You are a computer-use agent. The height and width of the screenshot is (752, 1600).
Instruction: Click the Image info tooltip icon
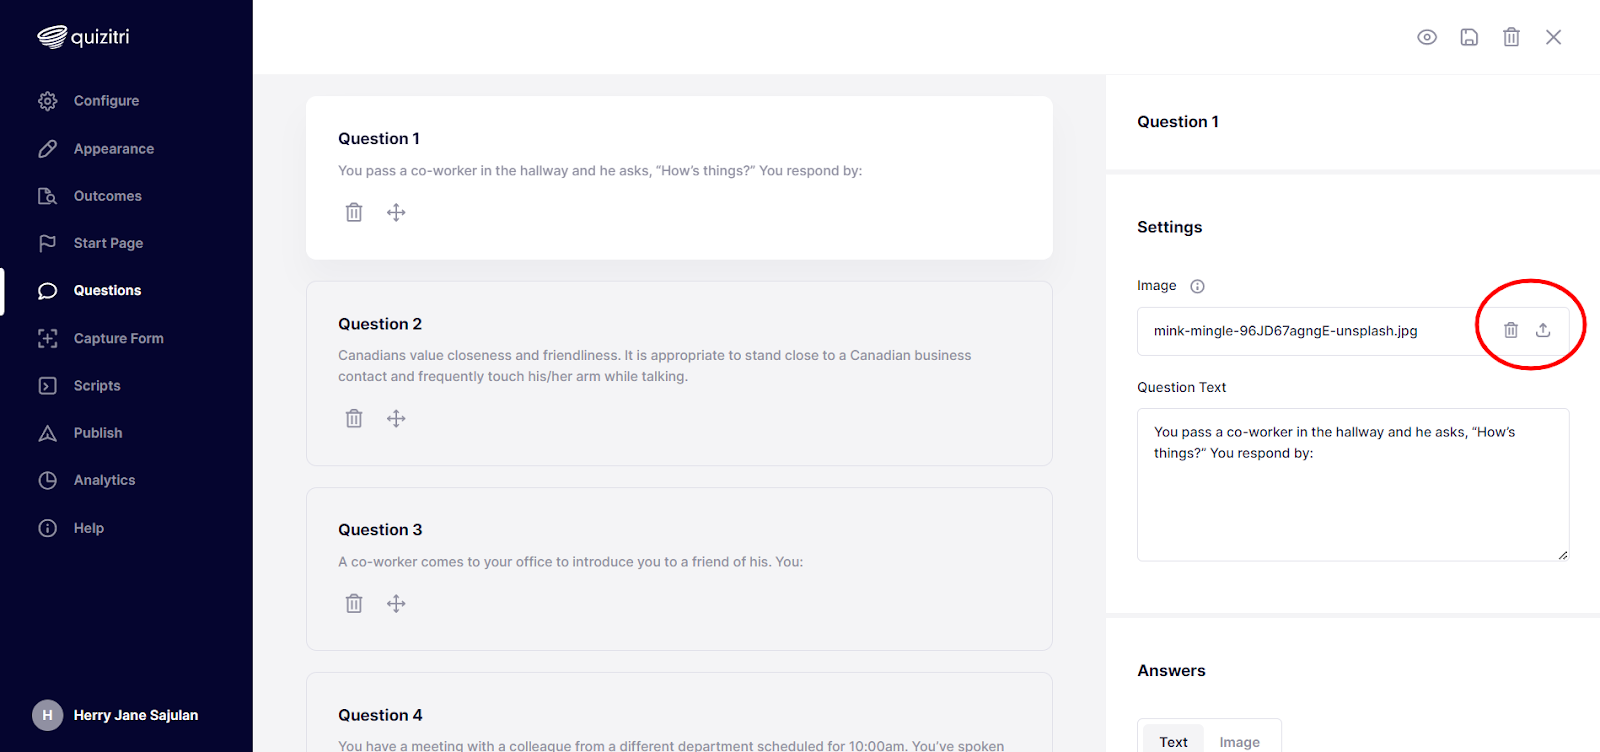tap(1197, 286)
